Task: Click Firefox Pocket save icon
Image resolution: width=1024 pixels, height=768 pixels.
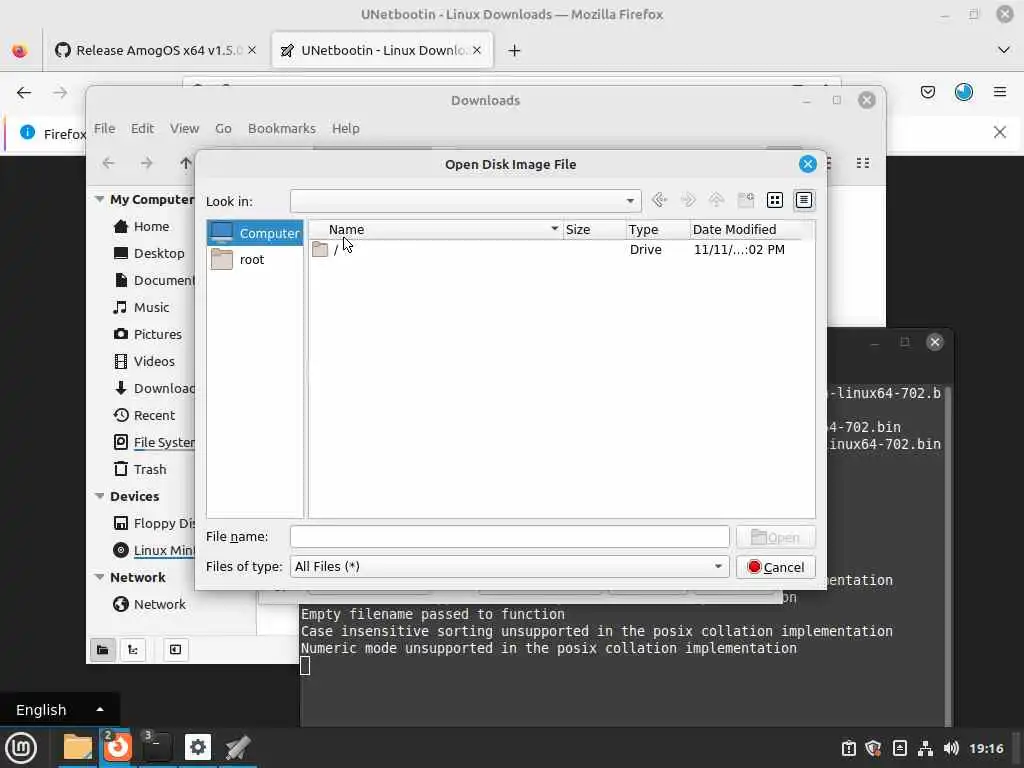Action: 928,92
